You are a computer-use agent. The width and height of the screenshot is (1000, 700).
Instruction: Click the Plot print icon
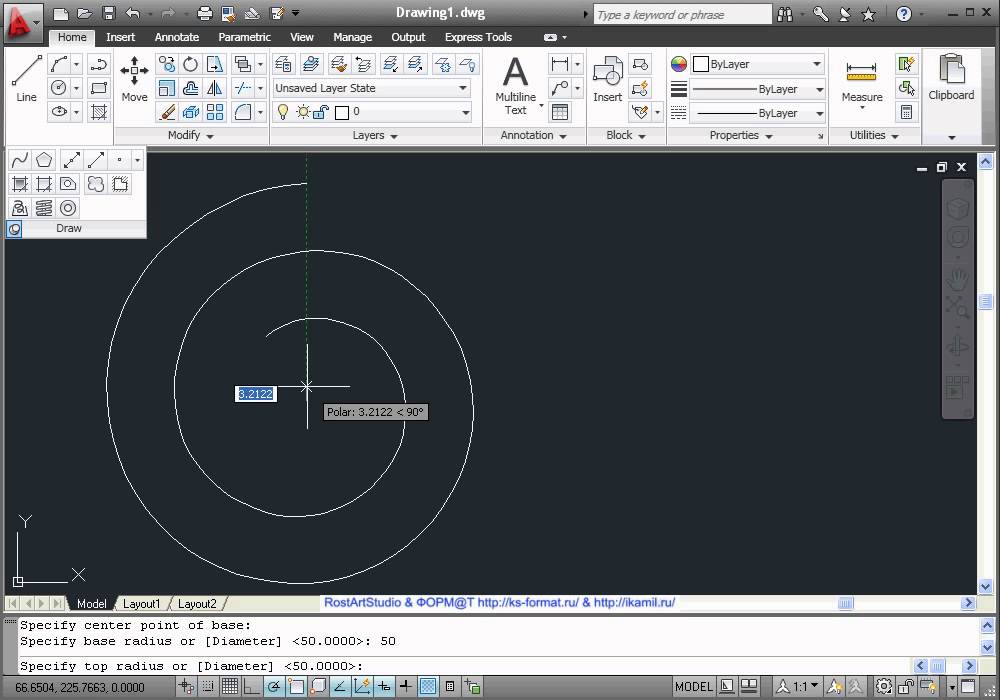coord(204,13)
